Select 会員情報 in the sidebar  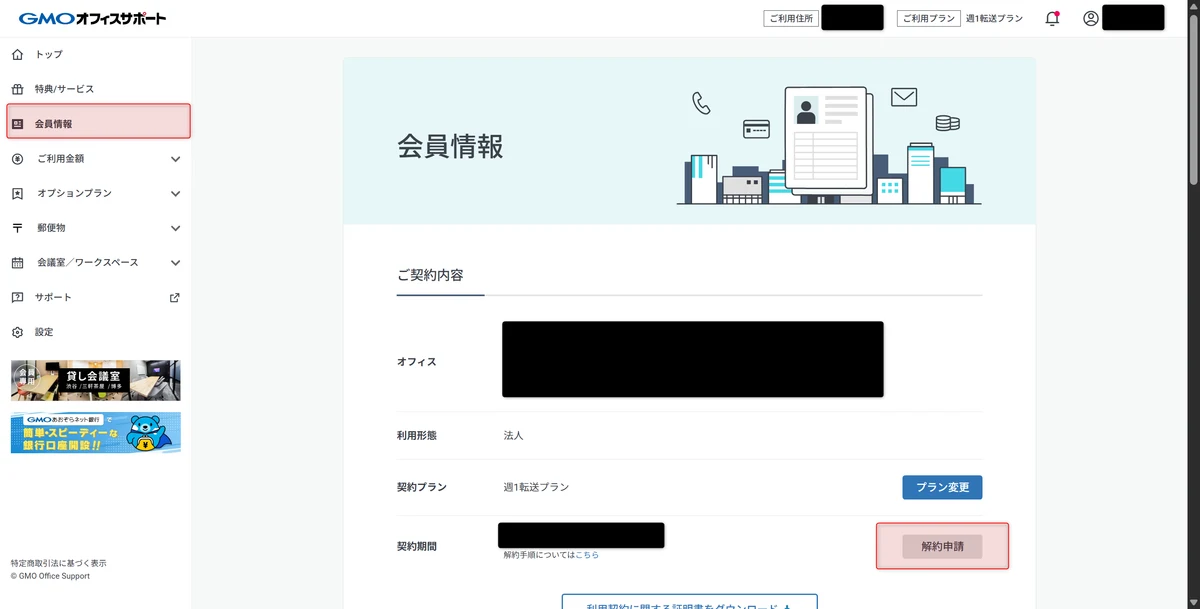[98, 123]
